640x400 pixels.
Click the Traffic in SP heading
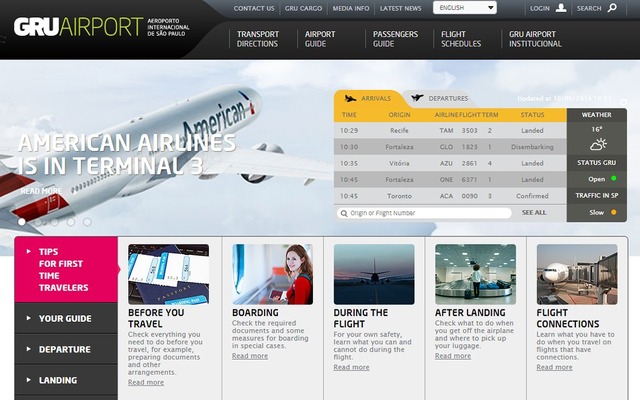[597, 196]
